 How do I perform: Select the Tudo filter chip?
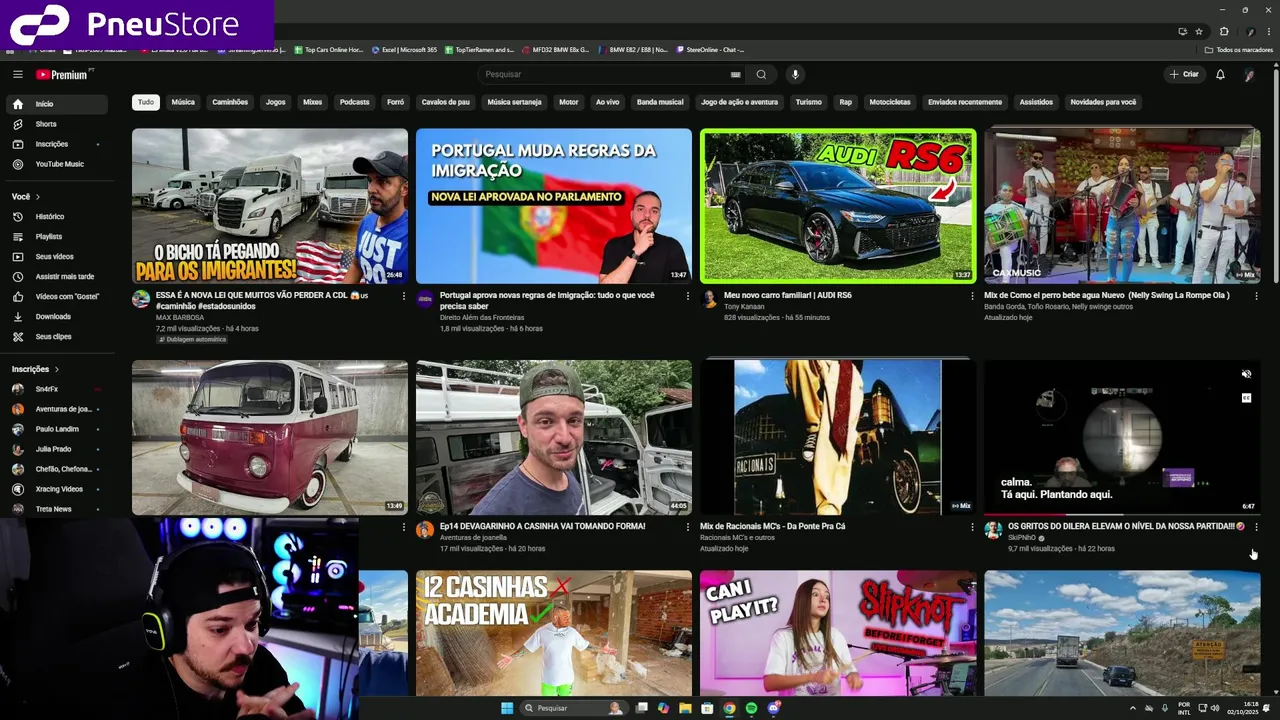[146, 102]
